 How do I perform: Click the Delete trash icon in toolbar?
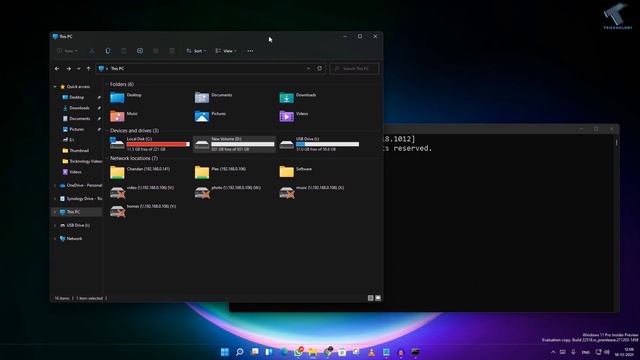[x=172, y=51]
